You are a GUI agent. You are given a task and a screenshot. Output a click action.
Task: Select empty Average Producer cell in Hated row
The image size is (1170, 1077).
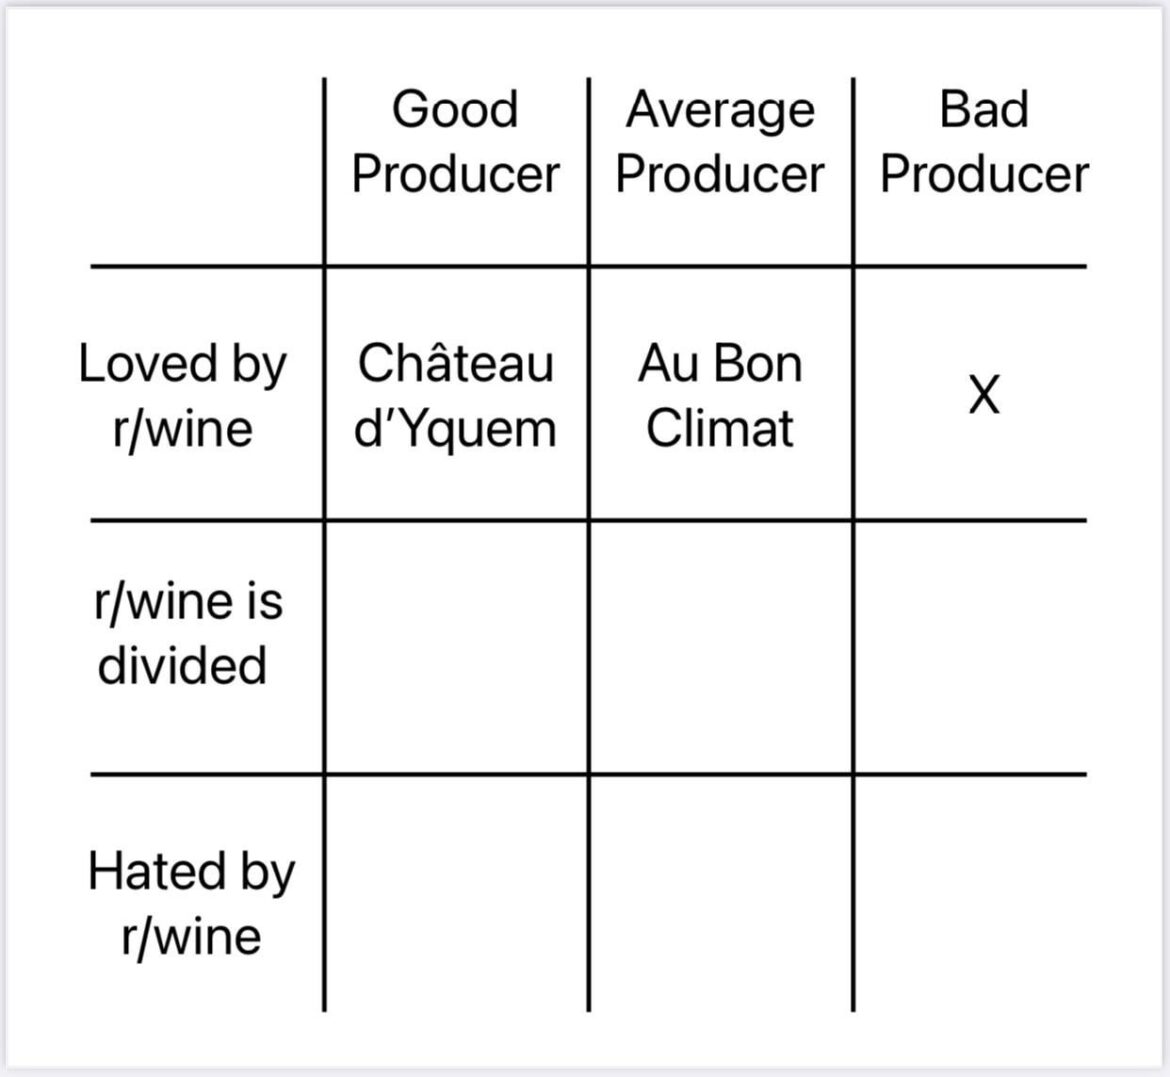720,893
